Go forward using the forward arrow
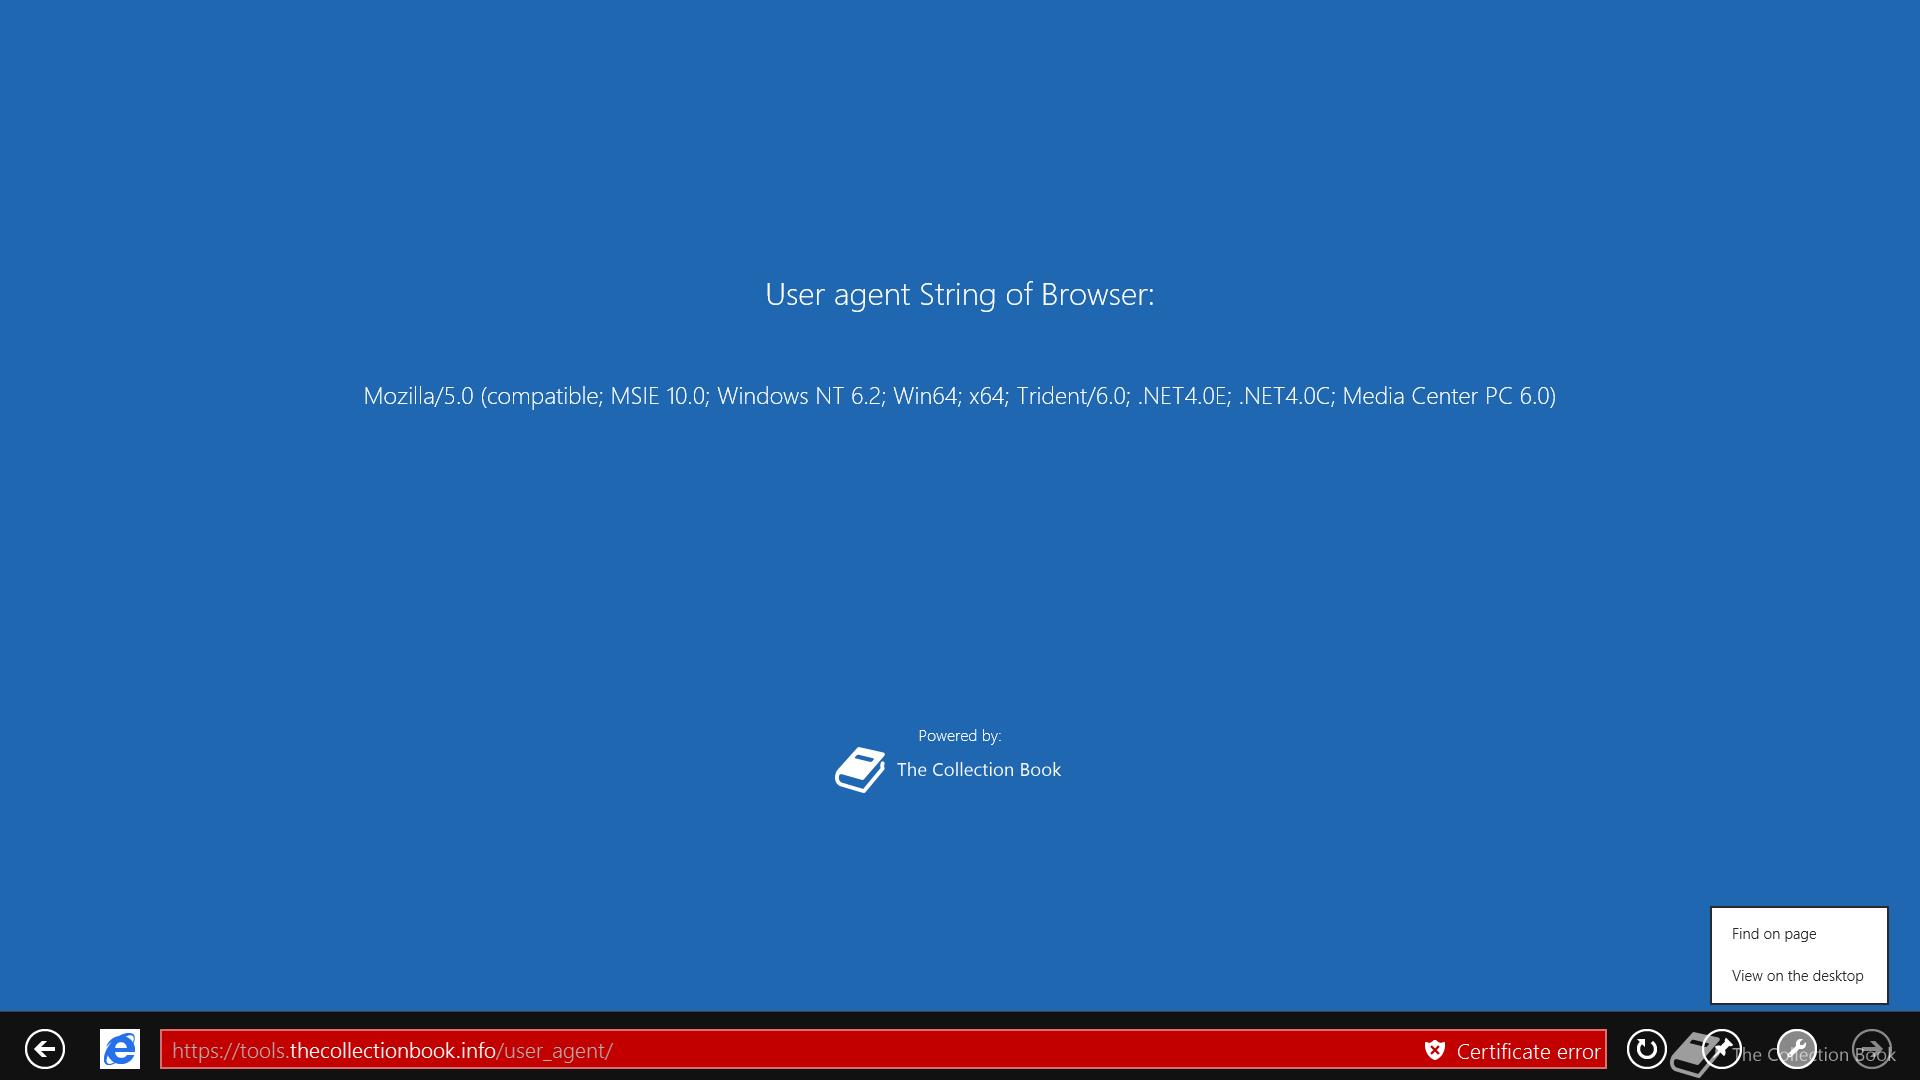Screen dimensions: 1920x1080 1872,1049
